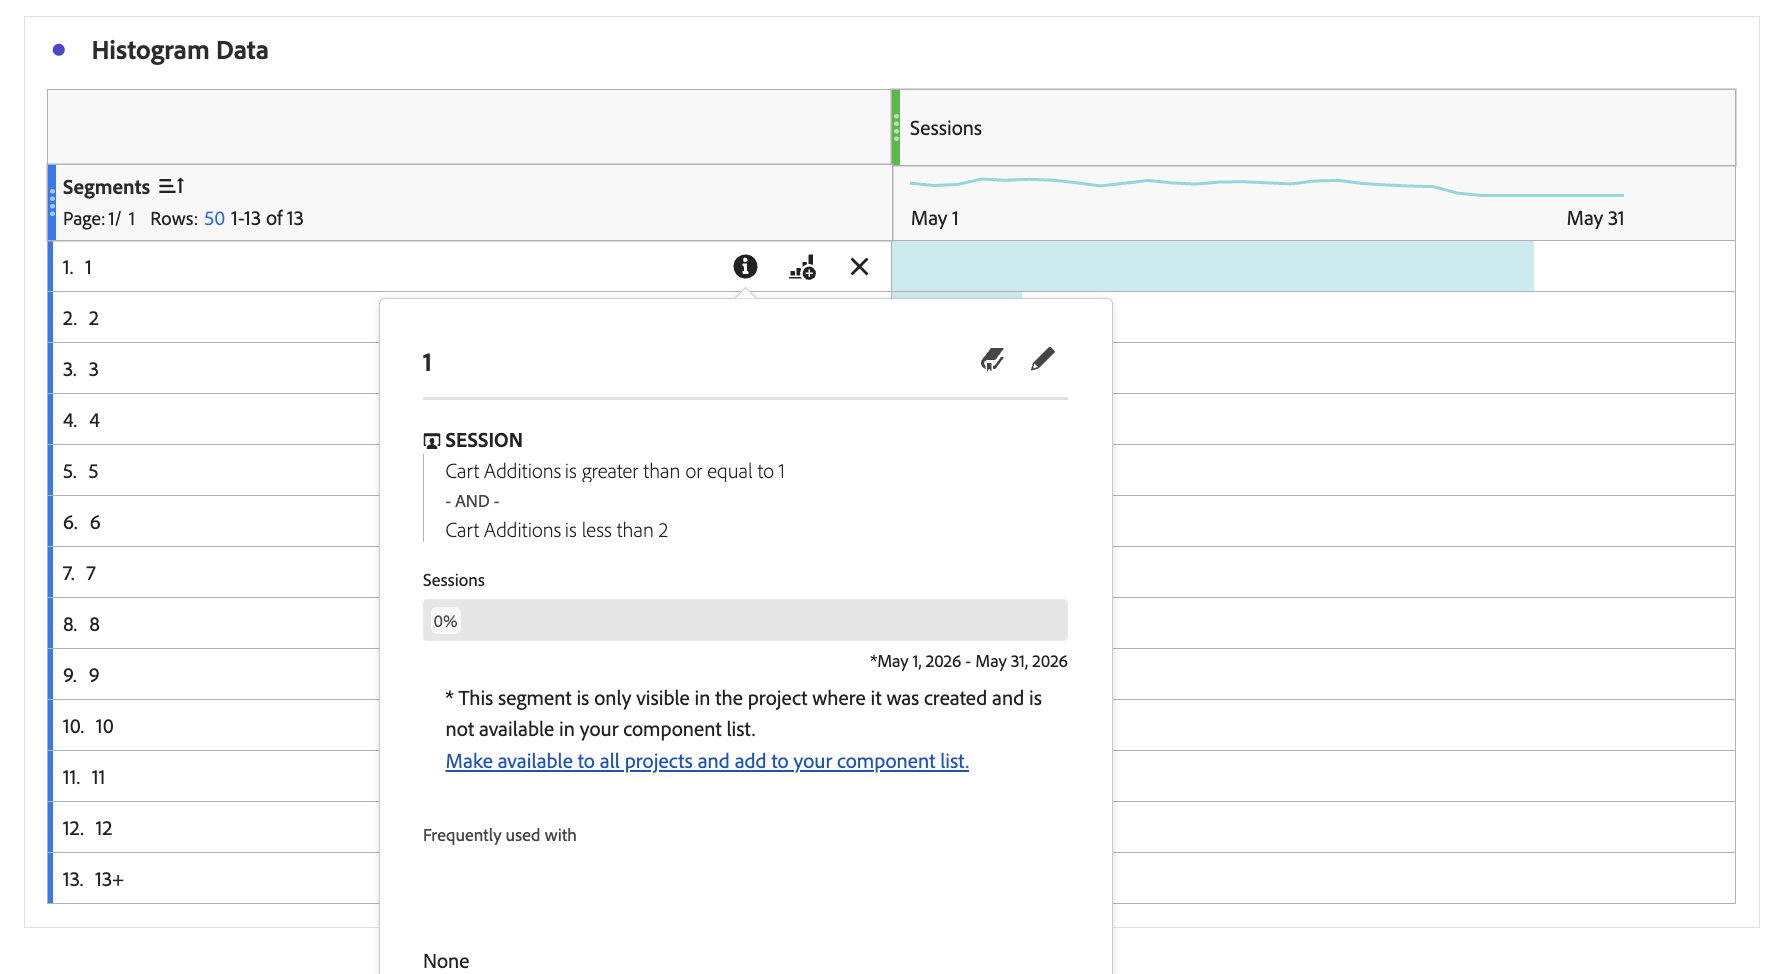The width and height of the screenshot is (1786, 974).
Task: Click Make available to all projects link
Action: tap(707, 761)
